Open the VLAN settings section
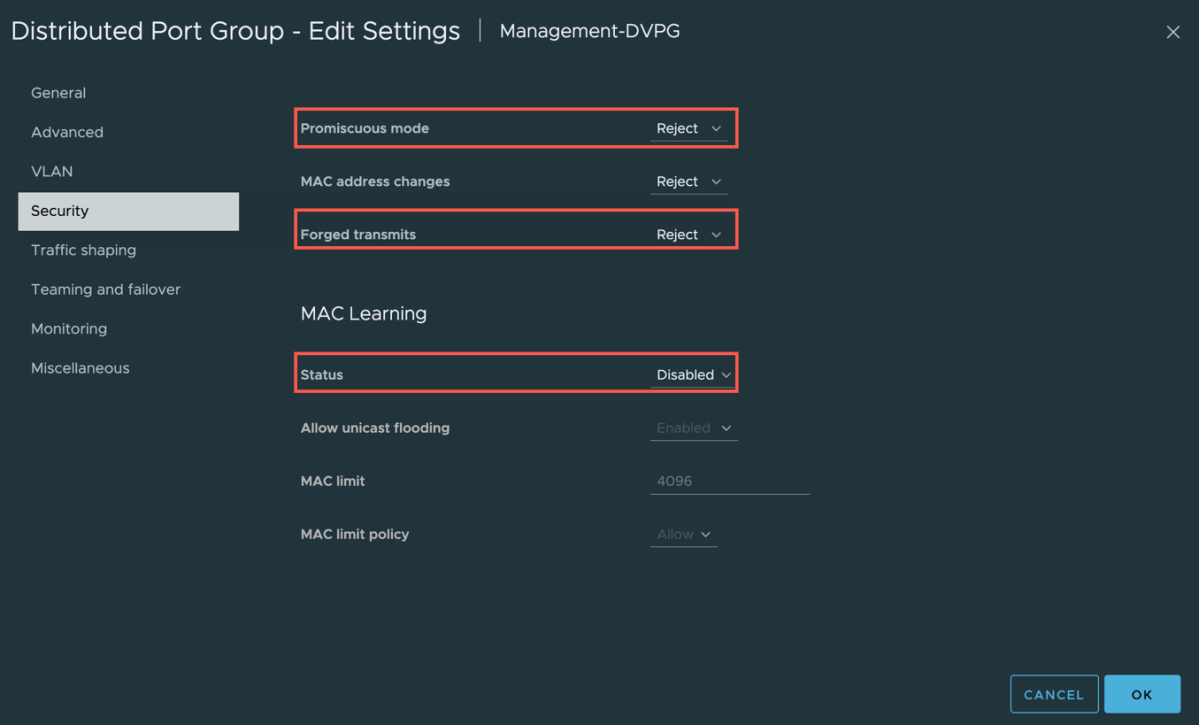1199x725 pixels. coord(52,171)
